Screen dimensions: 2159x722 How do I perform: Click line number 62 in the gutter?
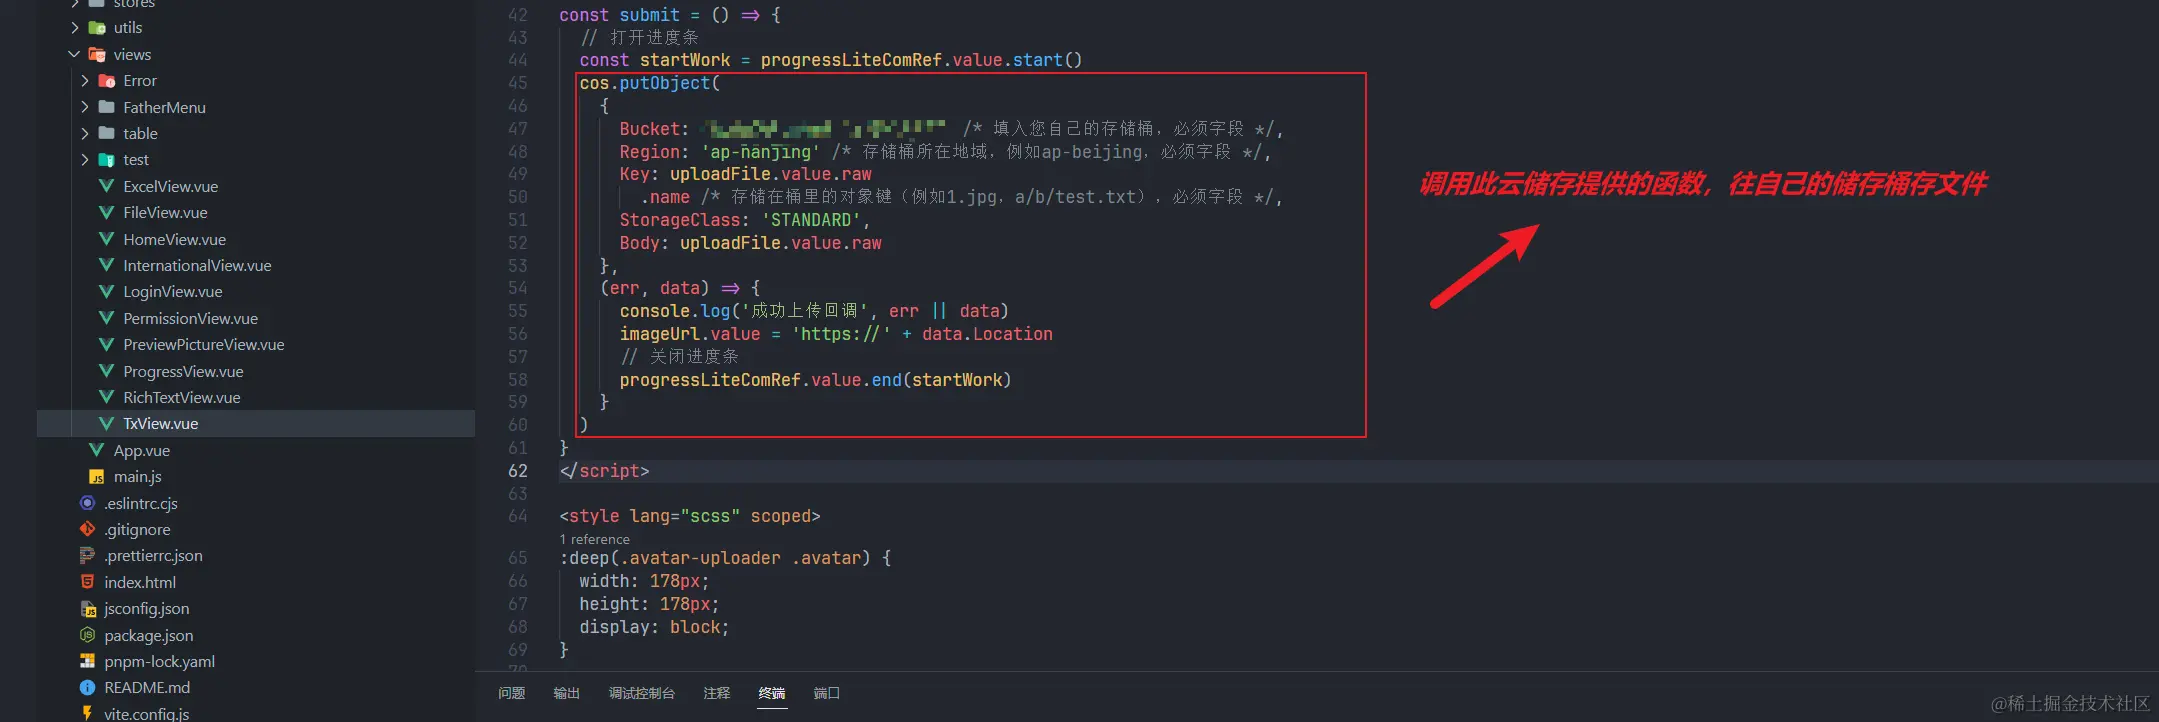click(517, 470)
